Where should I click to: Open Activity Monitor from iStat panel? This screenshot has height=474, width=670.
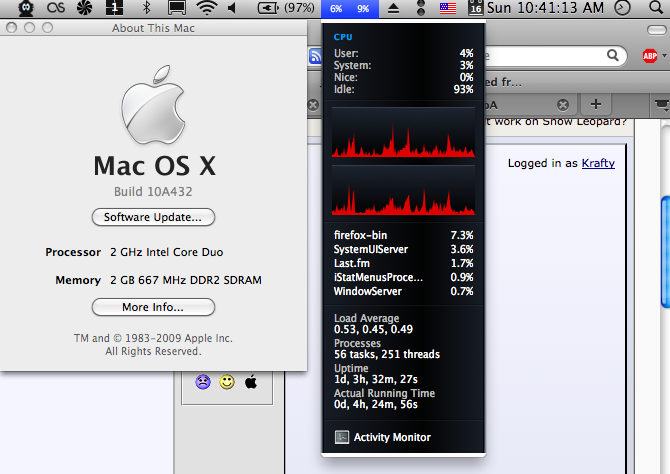392,437
